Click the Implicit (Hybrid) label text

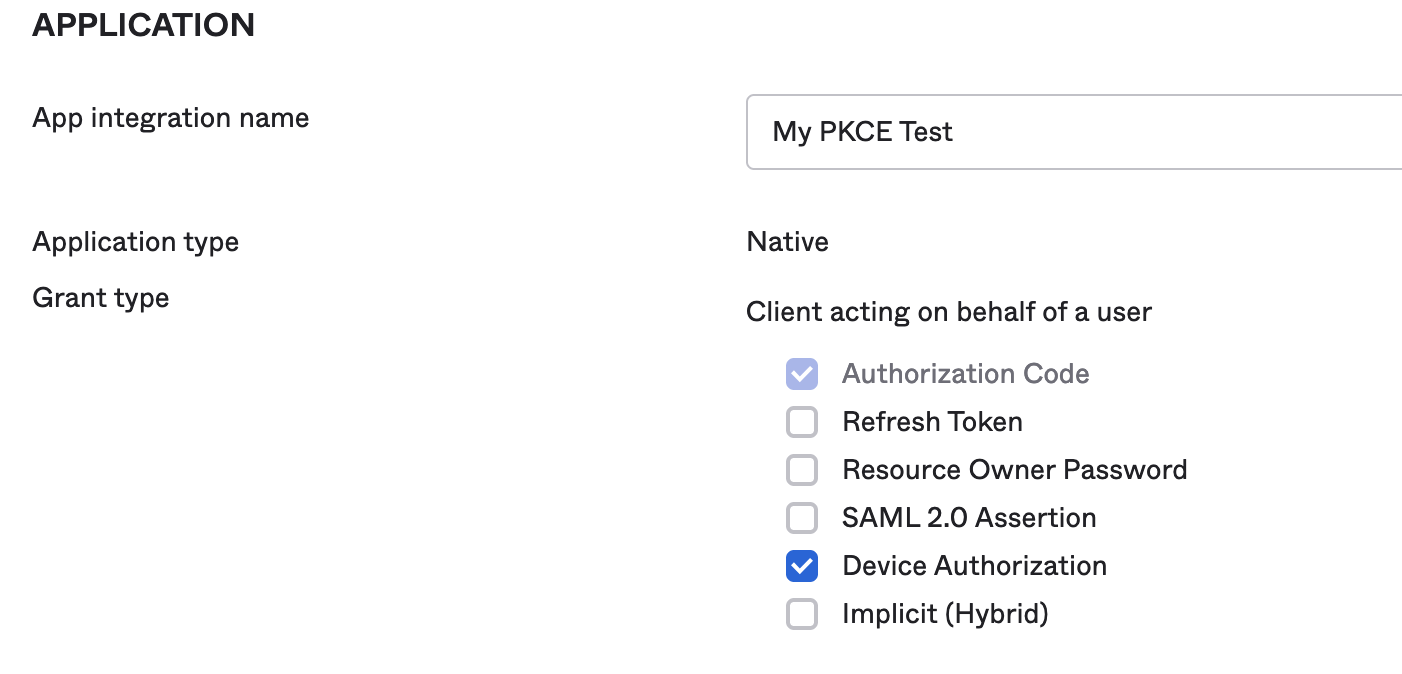coord(945,614)
